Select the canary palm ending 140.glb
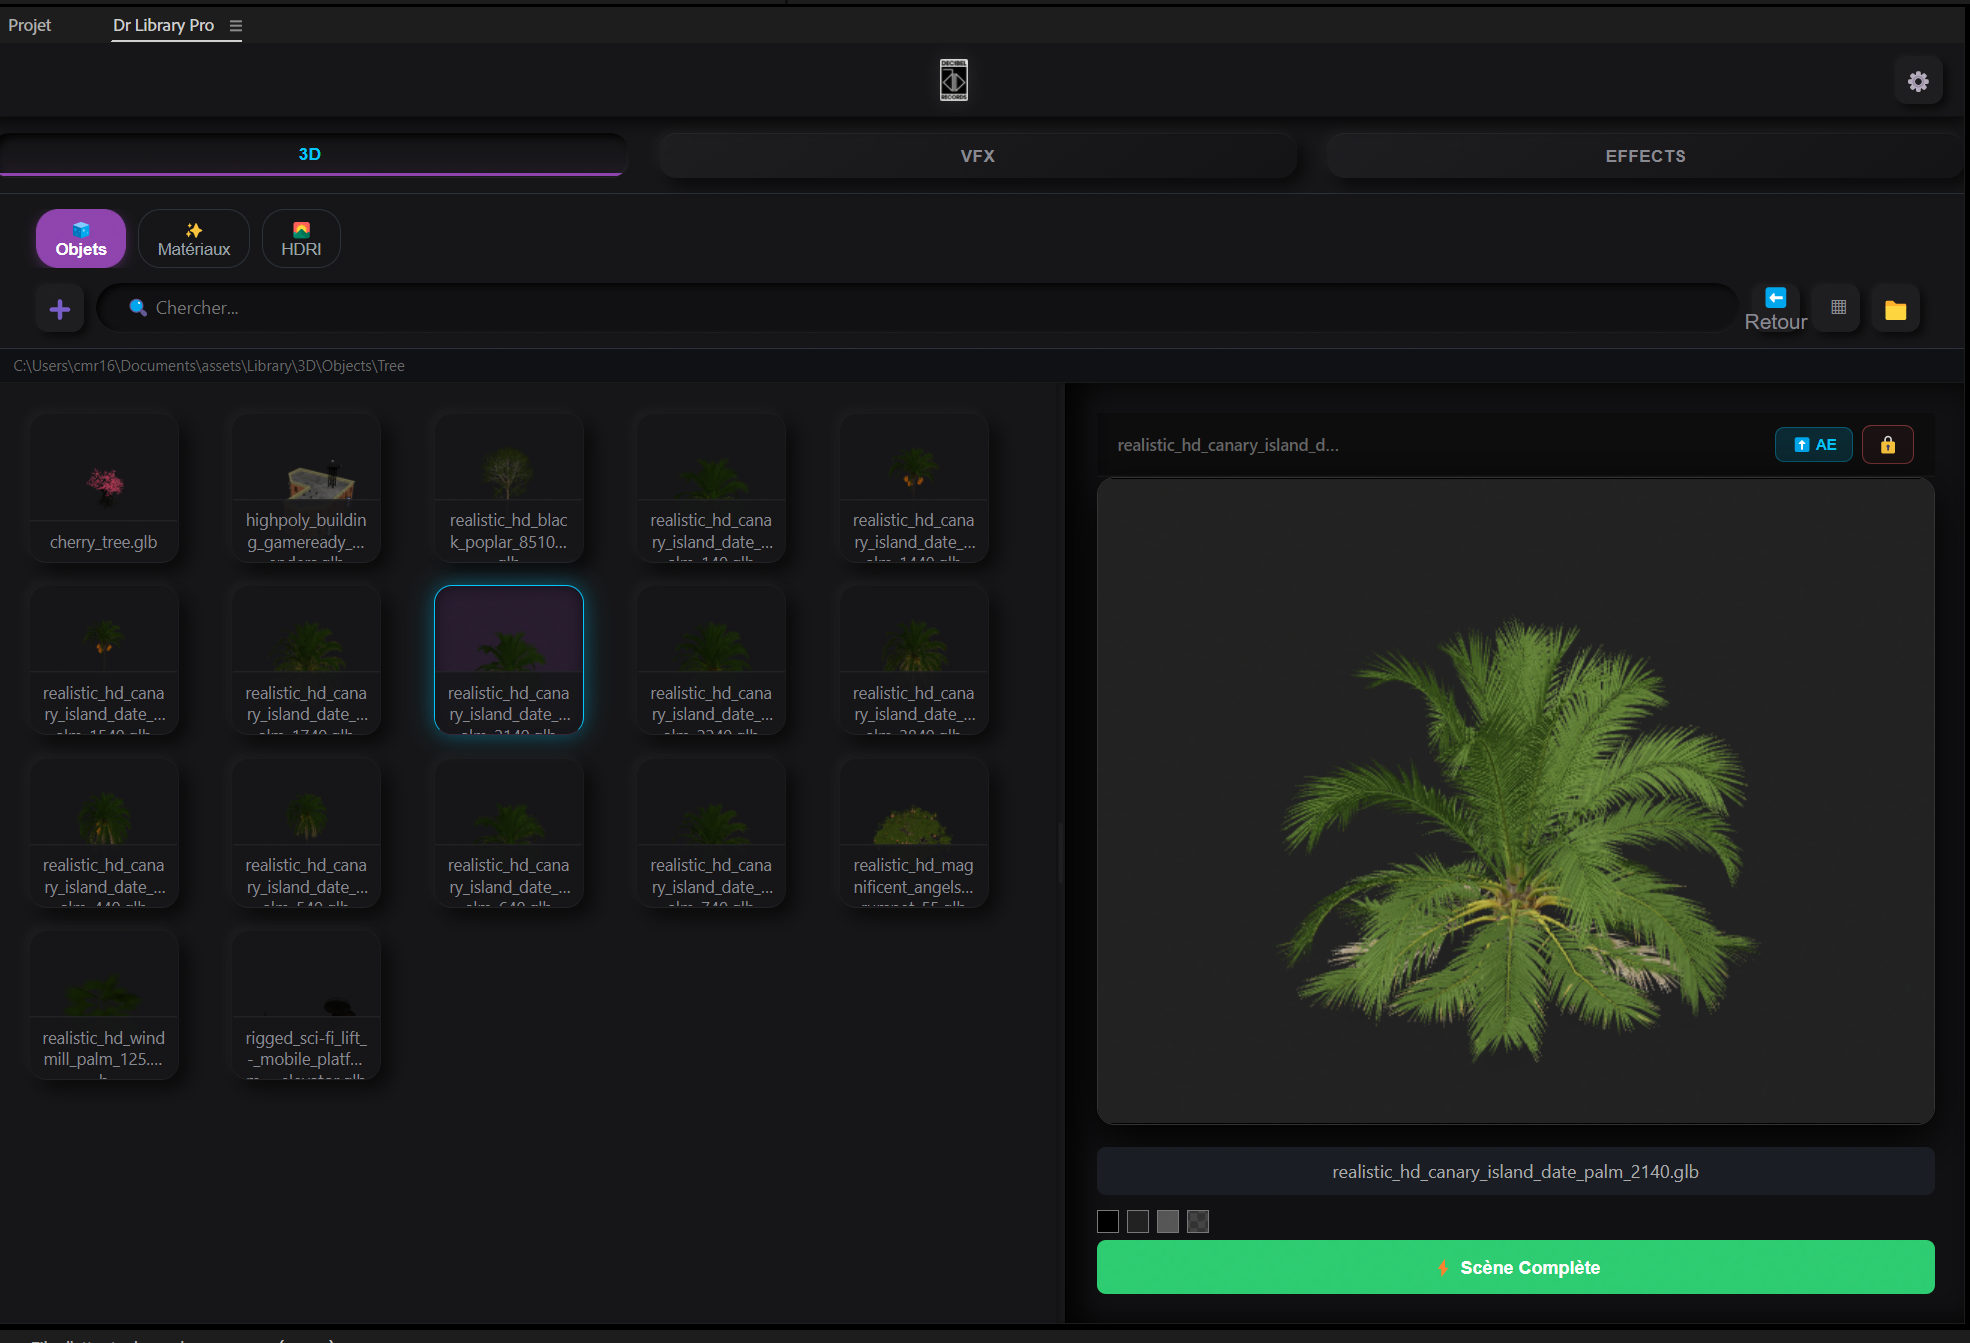The image size is (1970, 1343). click(711, 488)
